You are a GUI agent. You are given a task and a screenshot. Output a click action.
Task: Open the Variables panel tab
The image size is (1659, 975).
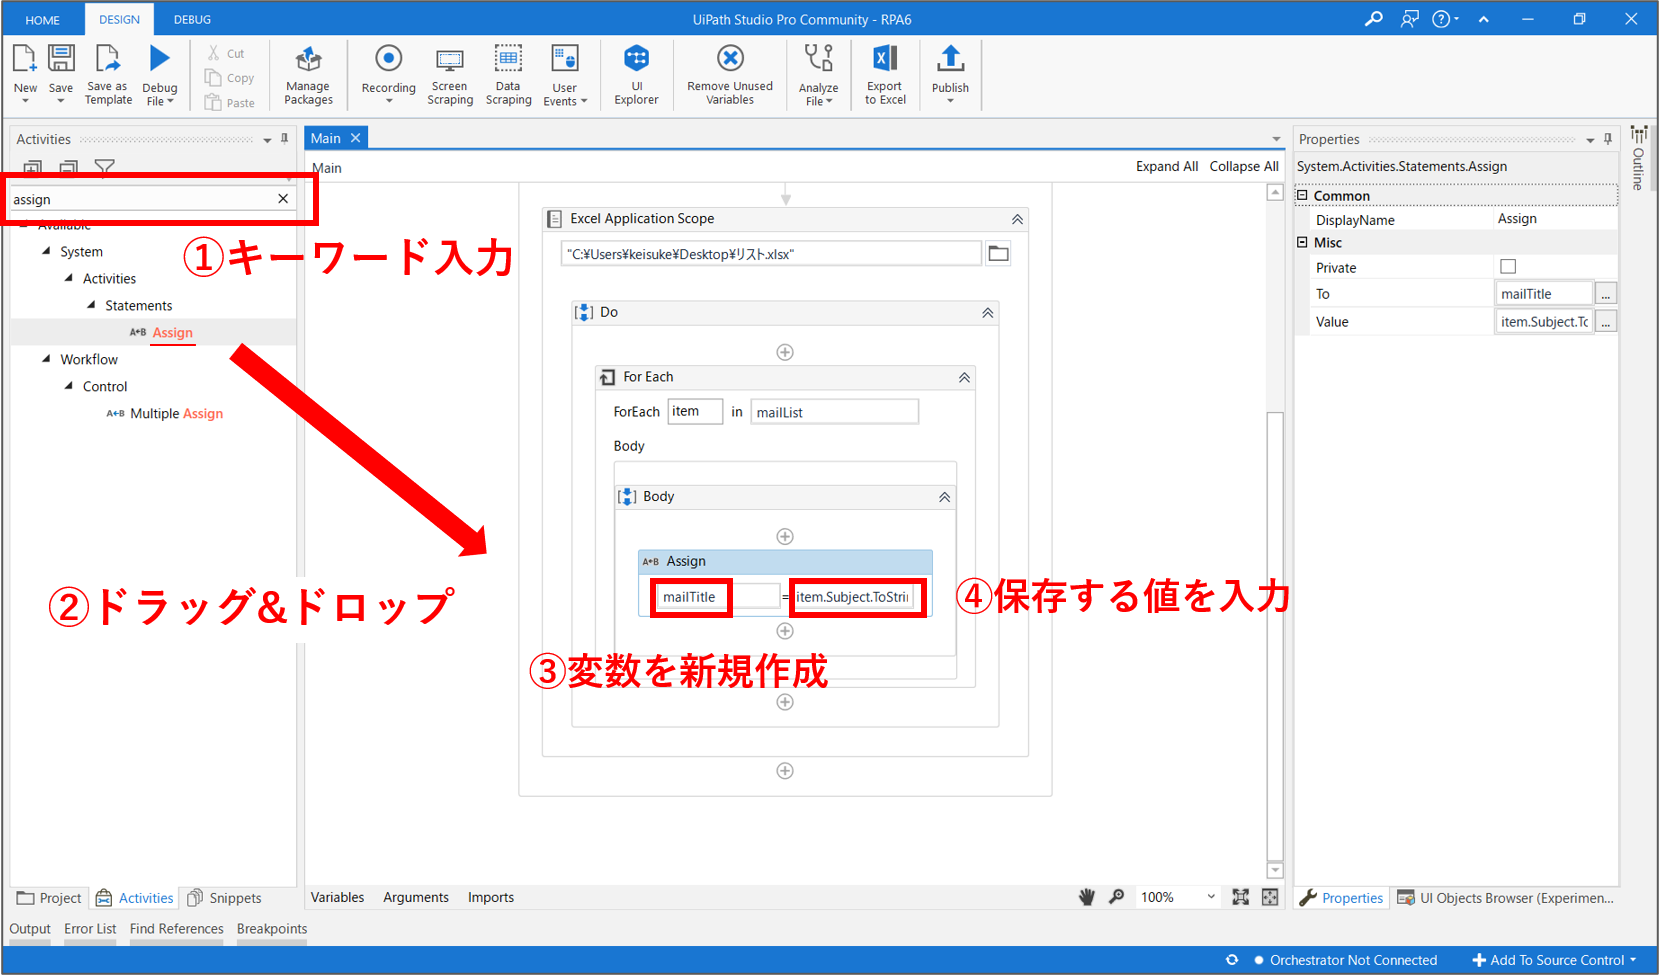(x=337, y=897)
